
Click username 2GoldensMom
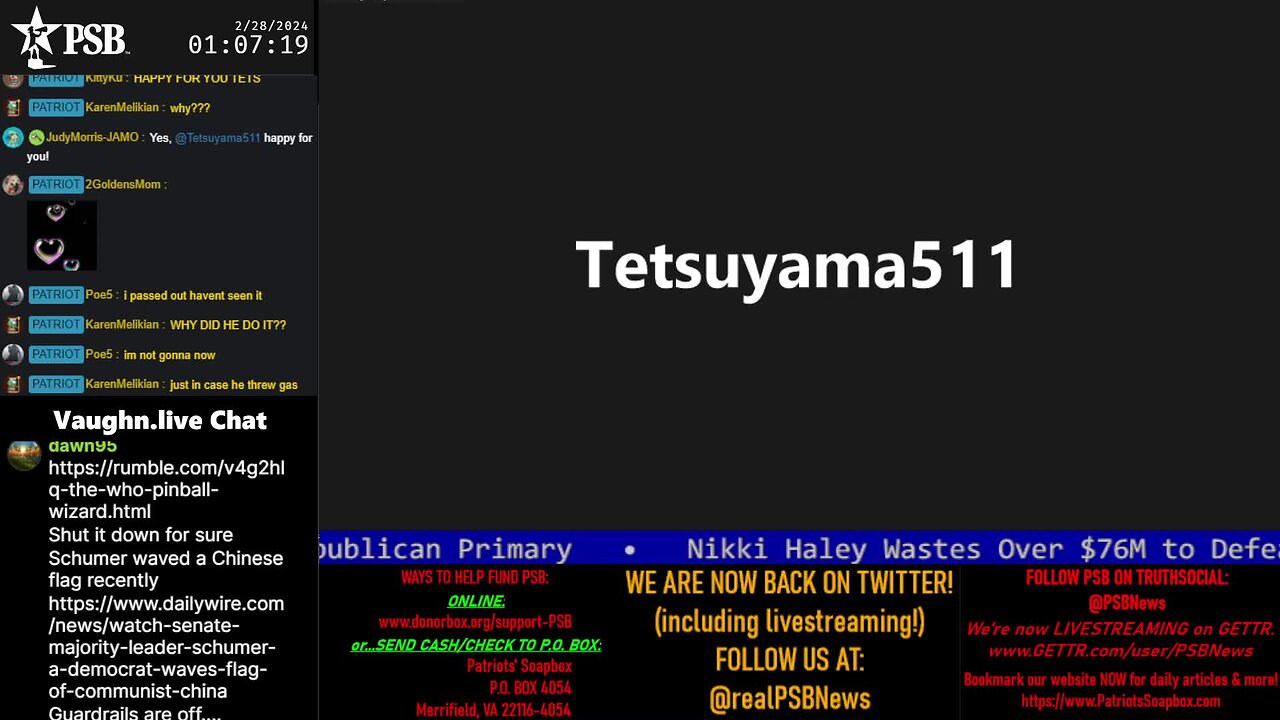click(123, 184)
